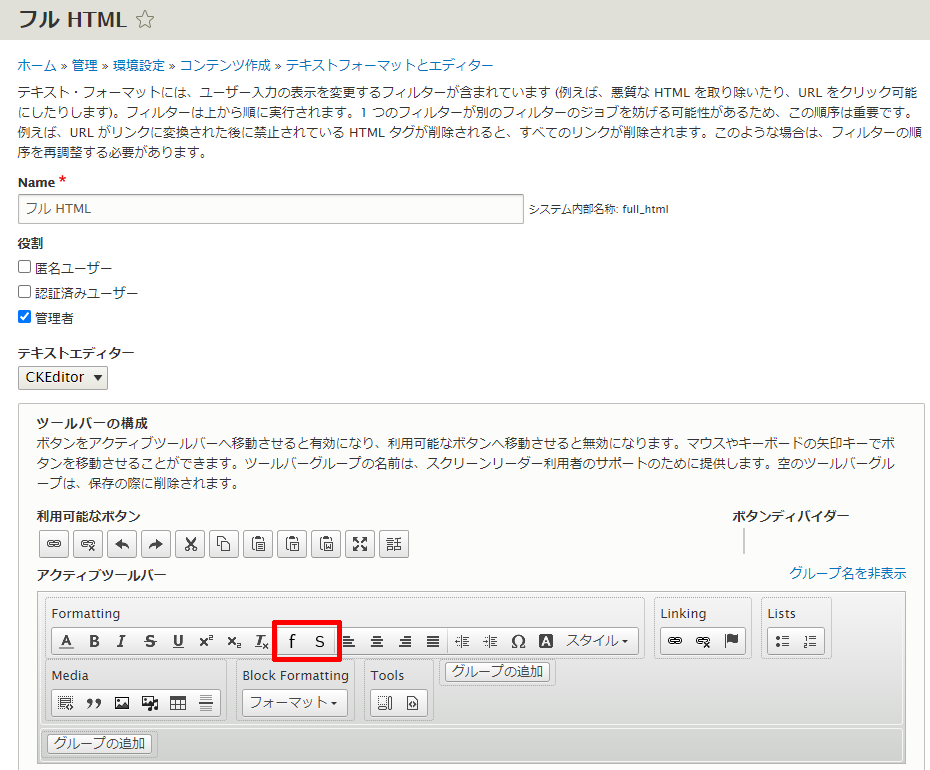Click the ホーム breadcrumb link

[37, 65]
